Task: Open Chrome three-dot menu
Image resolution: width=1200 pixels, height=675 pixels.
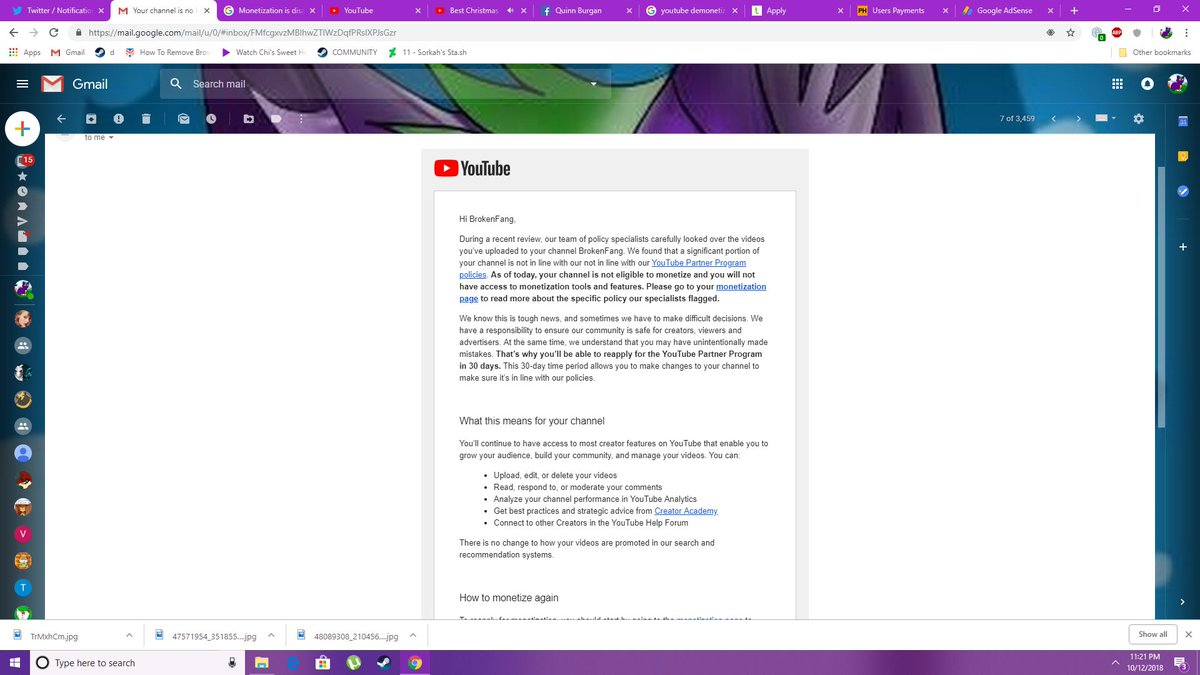Action: click(1188, 32)
